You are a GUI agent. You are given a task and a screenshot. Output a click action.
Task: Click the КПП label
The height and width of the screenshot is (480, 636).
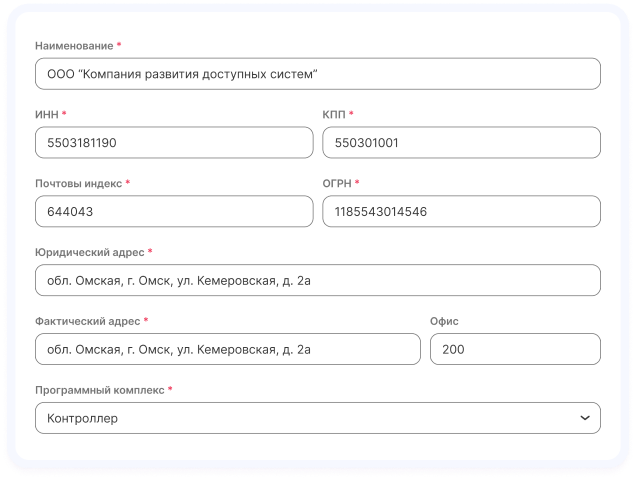[334, 115]
